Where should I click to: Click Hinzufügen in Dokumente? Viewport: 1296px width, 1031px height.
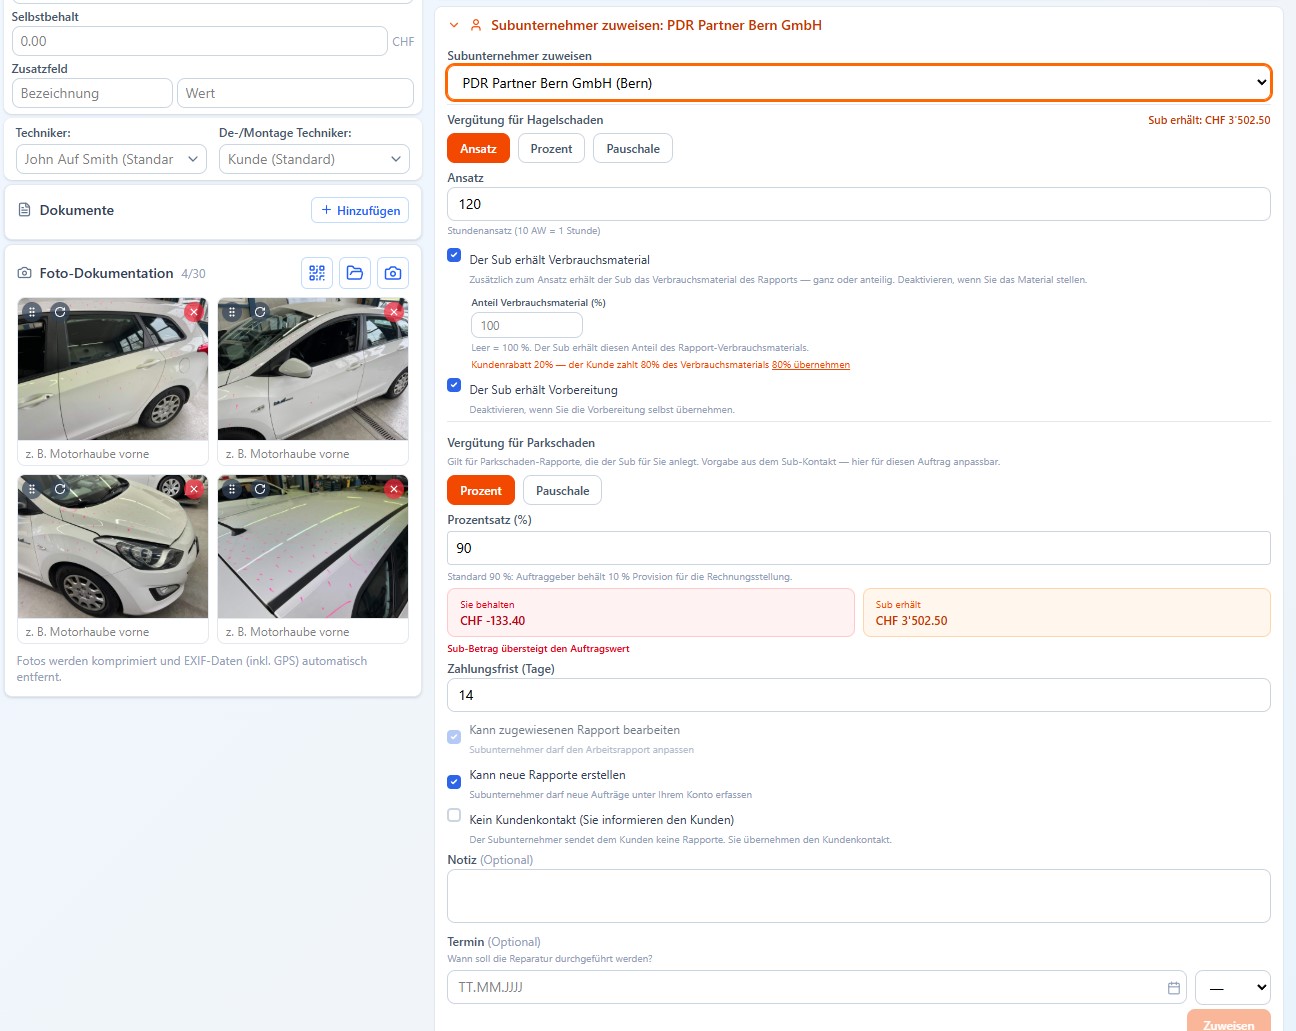tap(360, 210)
